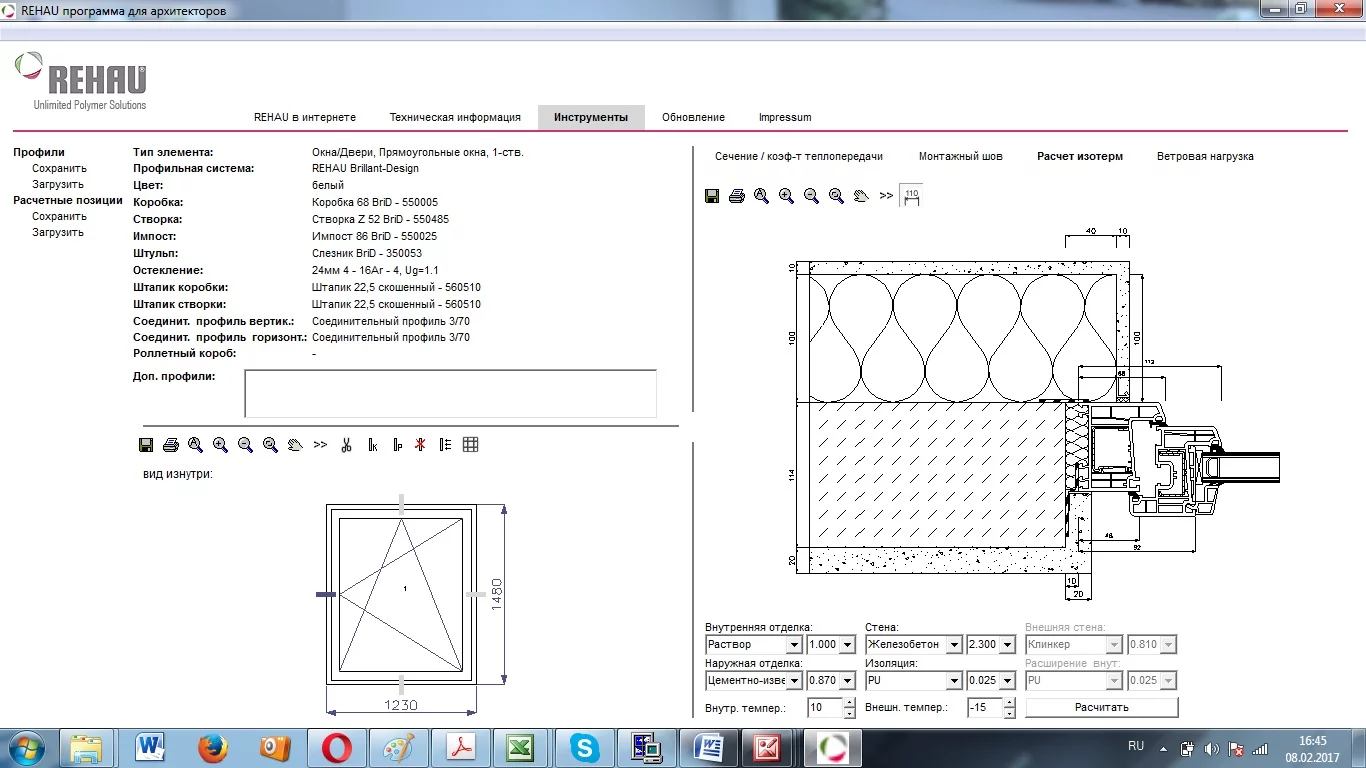Refresh zoom in isotherm section toolbar
This screenshot has width=1366, height=768.
click(x=836, y=196)
